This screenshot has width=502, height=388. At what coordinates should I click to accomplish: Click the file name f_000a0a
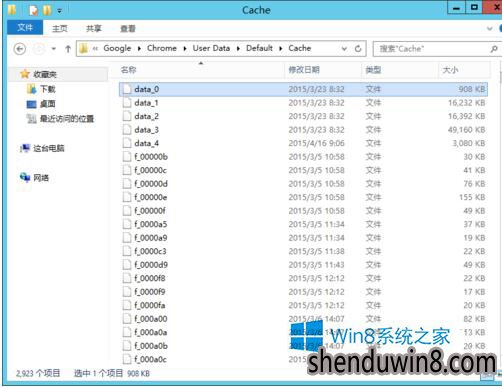coord(151,332)
